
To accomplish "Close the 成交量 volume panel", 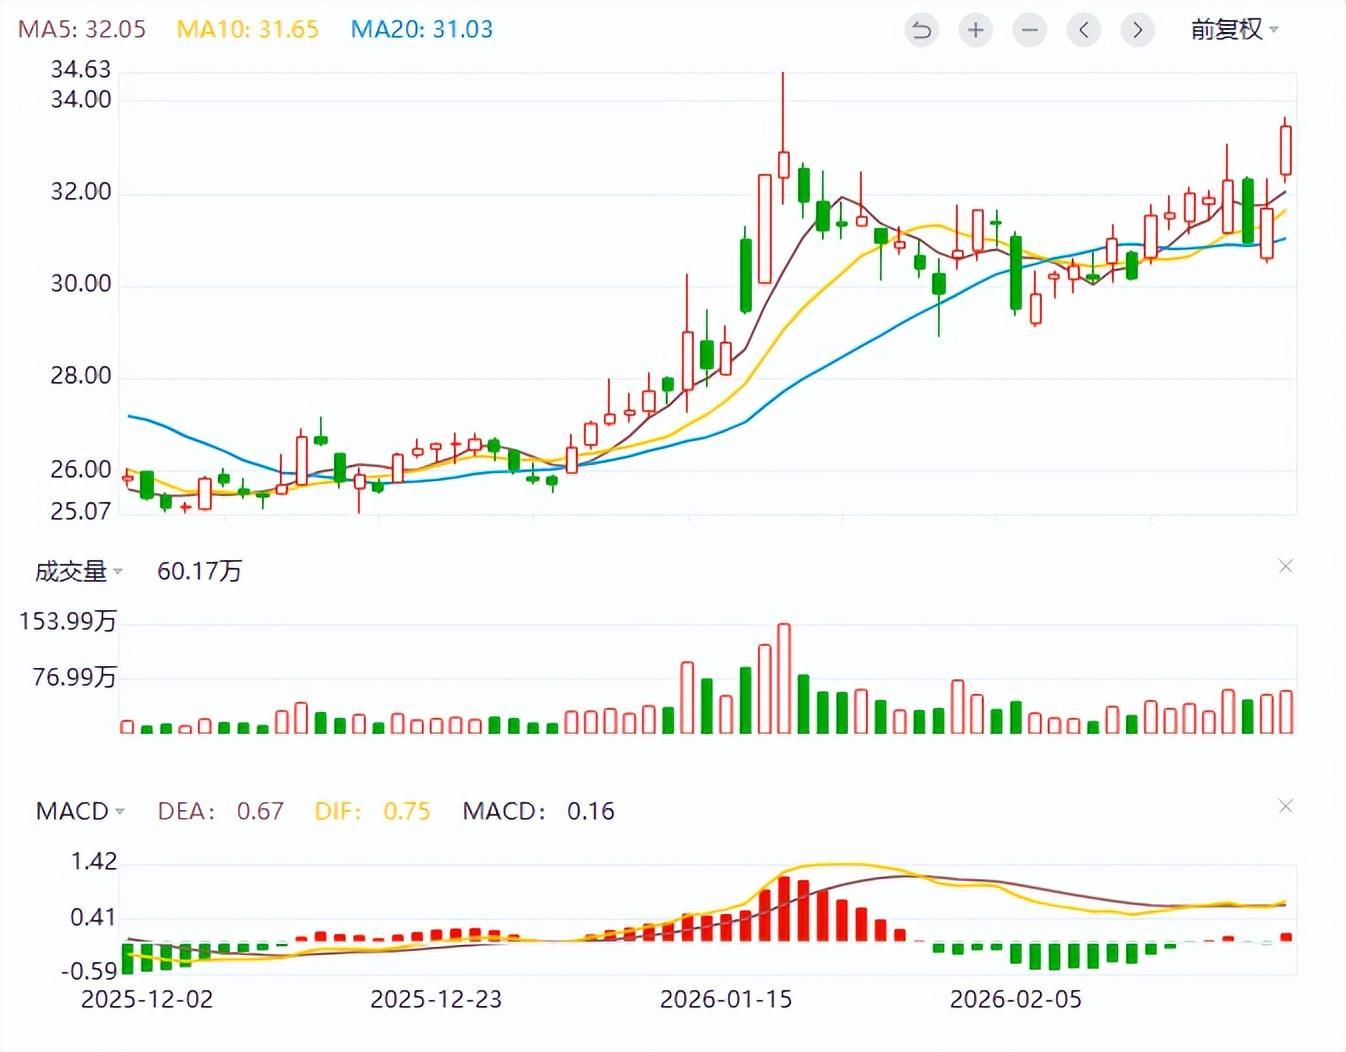I will 1286,567.
